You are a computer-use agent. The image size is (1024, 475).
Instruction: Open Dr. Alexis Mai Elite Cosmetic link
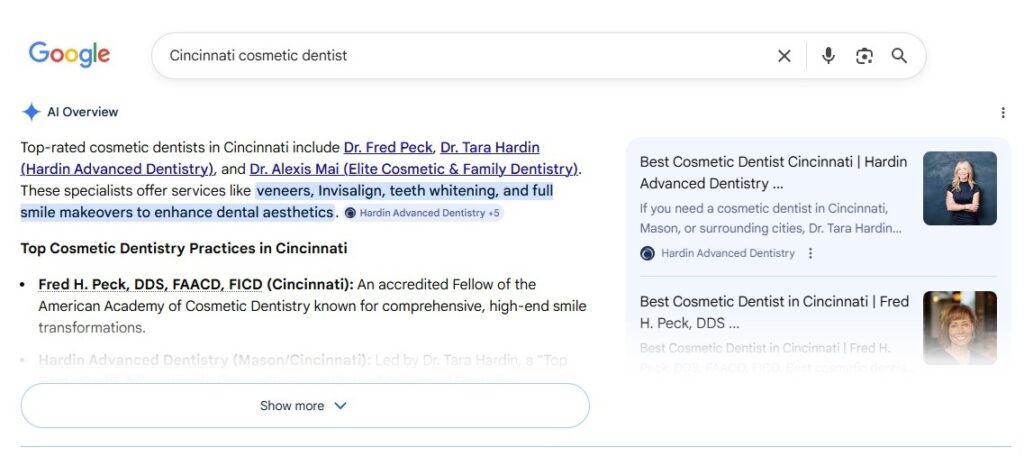click(x=414, y=169)
